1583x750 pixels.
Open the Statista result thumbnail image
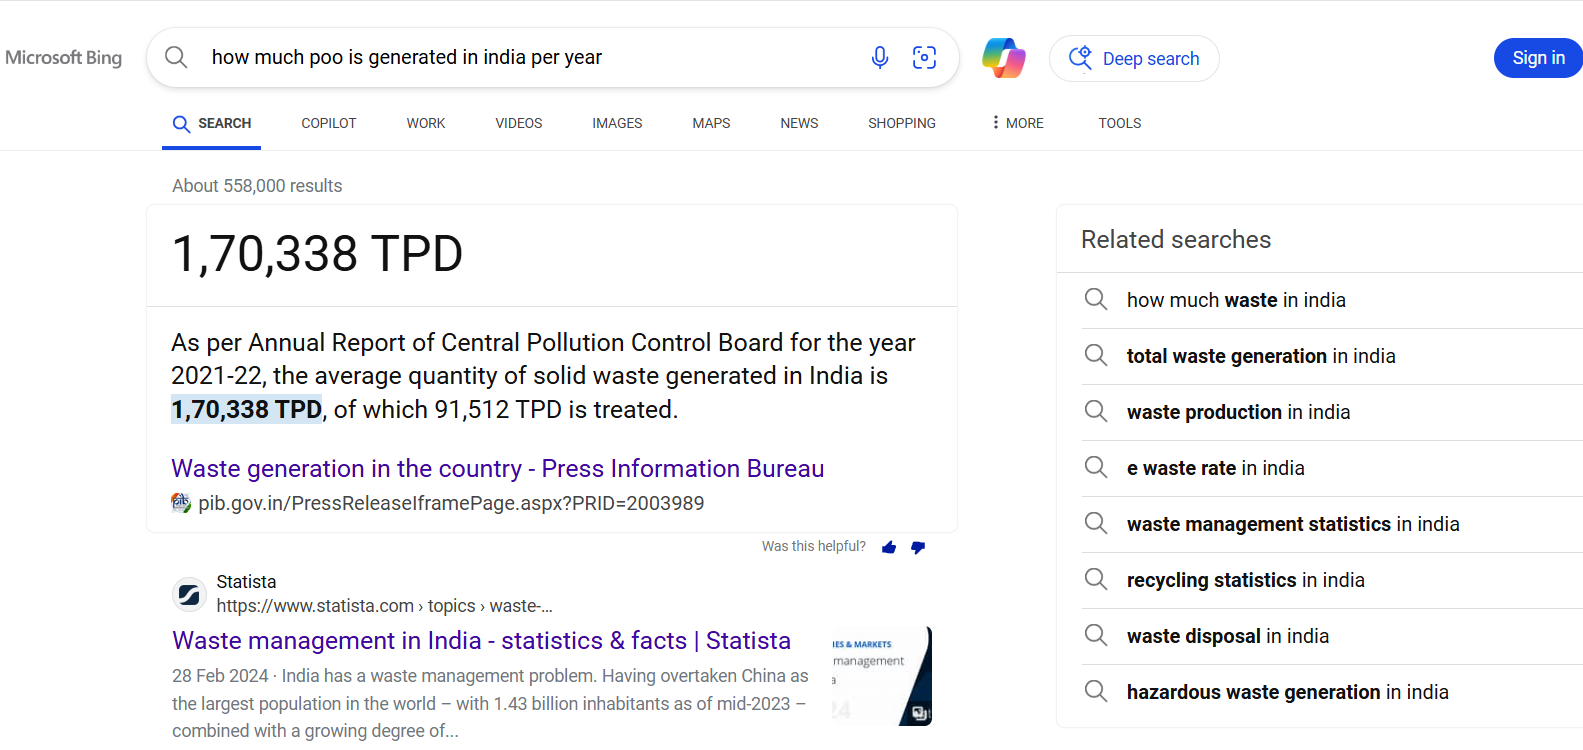pos(881,676)
